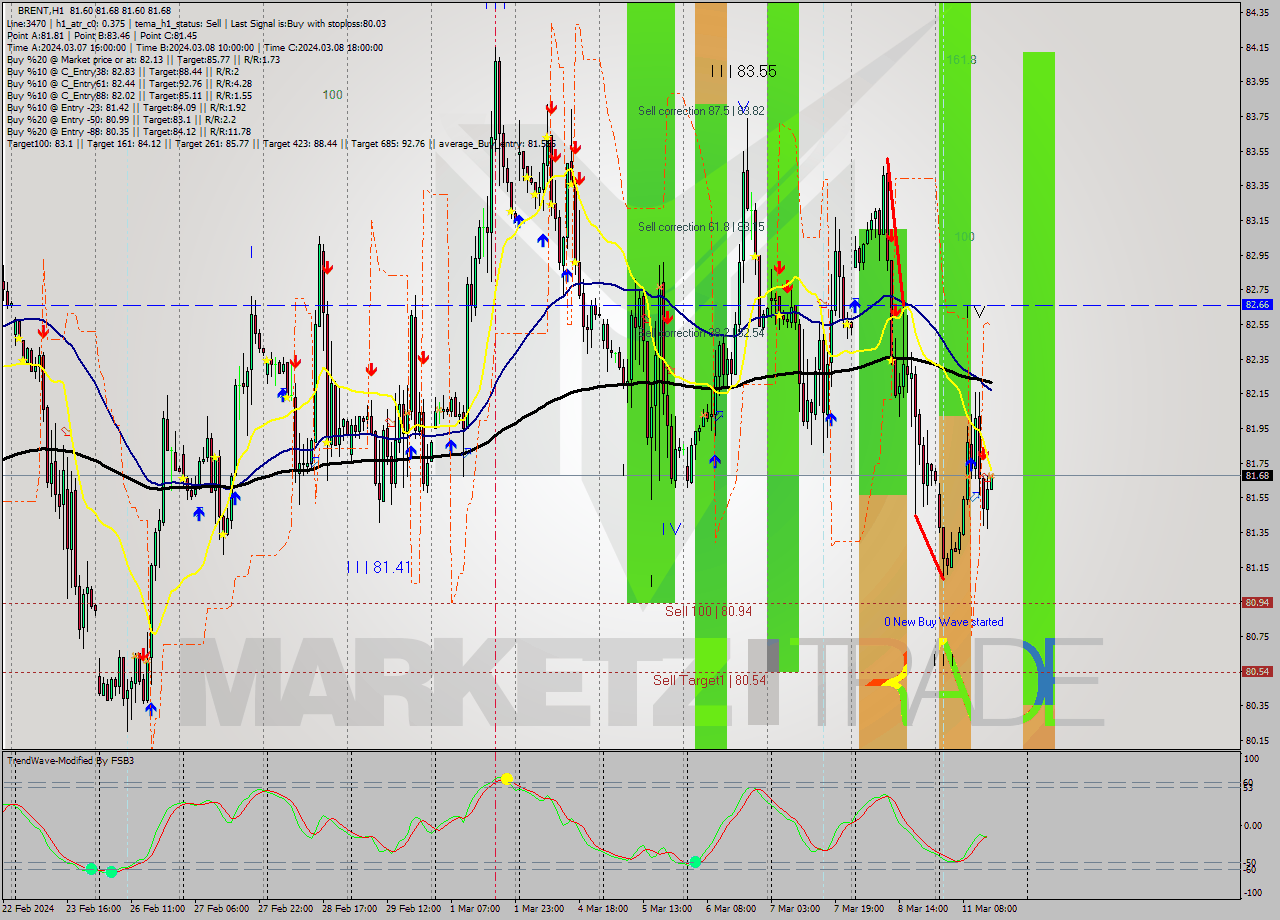Select the 'TrendWave-Modified By FSB3' indicator label

tap(71, 761)
